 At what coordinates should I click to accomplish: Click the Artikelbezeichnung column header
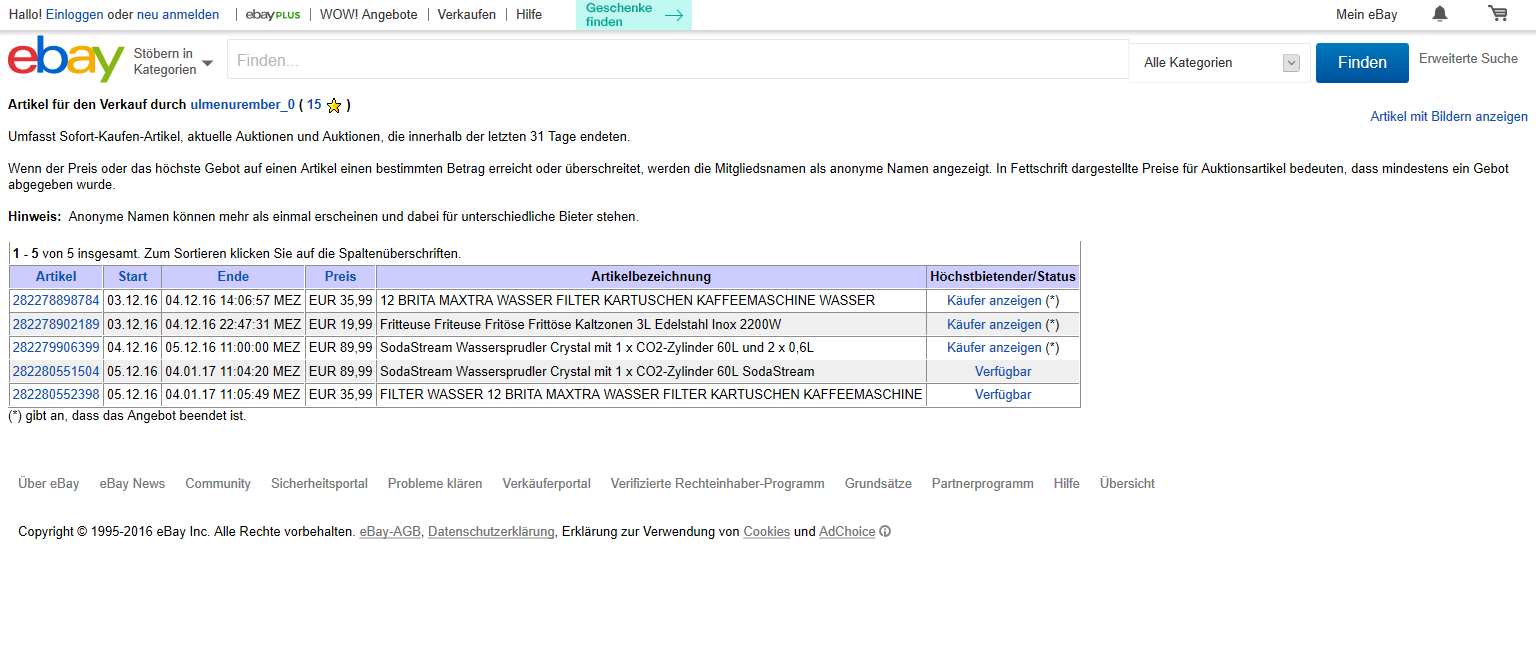pos(651,277)
